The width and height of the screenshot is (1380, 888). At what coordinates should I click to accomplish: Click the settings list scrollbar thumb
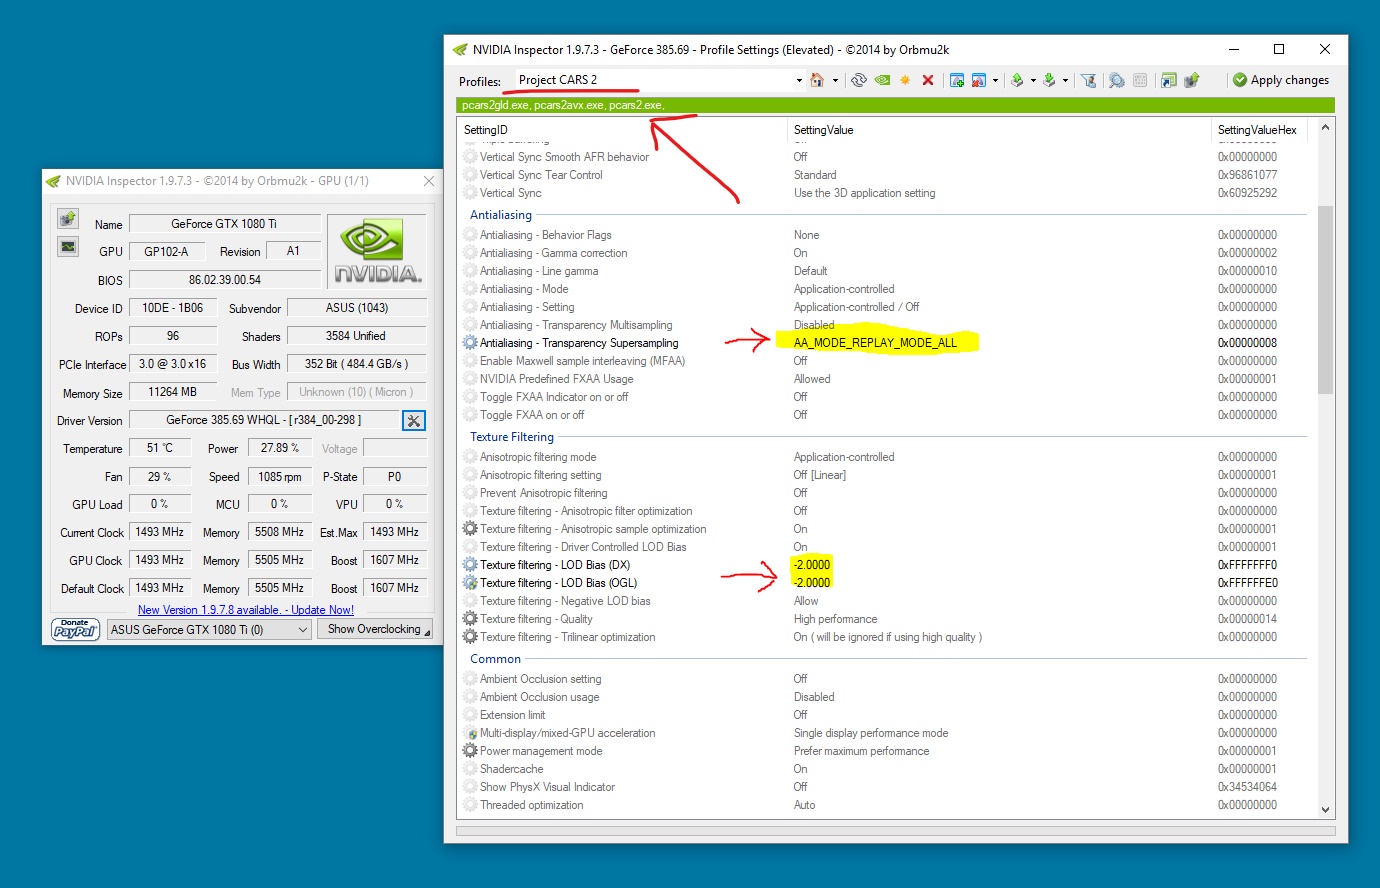coord(1325,300)
